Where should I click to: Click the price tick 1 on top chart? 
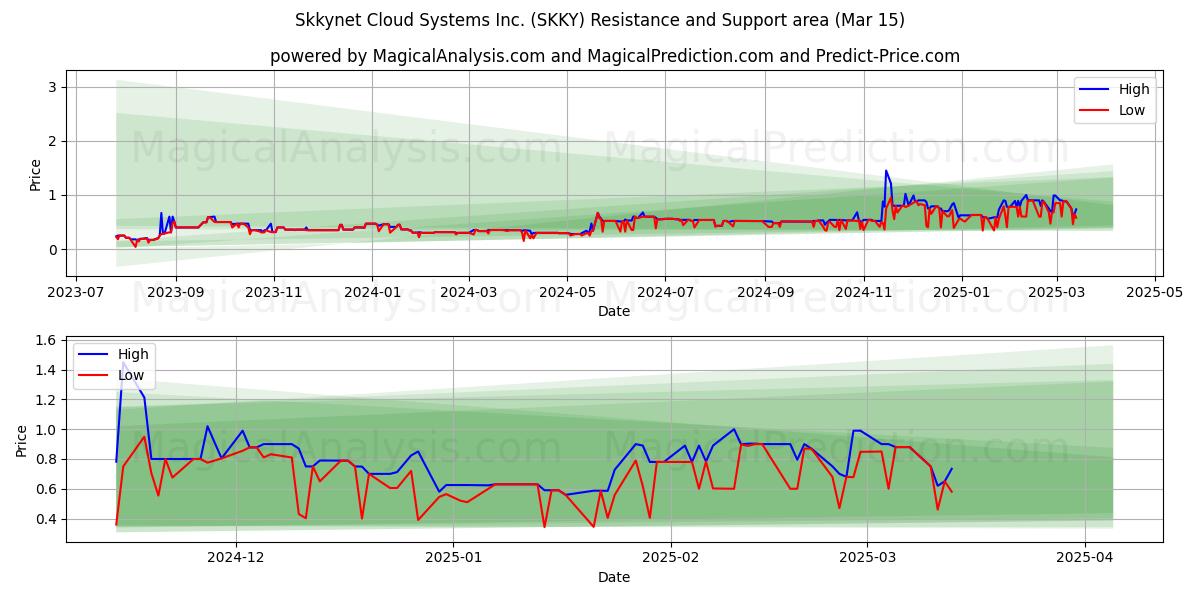[x=54, y=195]
